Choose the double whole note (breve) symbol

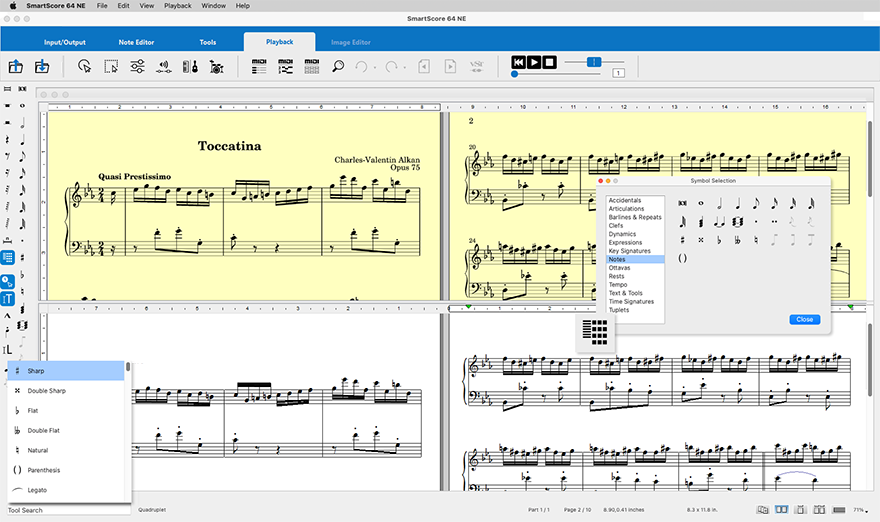coord(682,203)
